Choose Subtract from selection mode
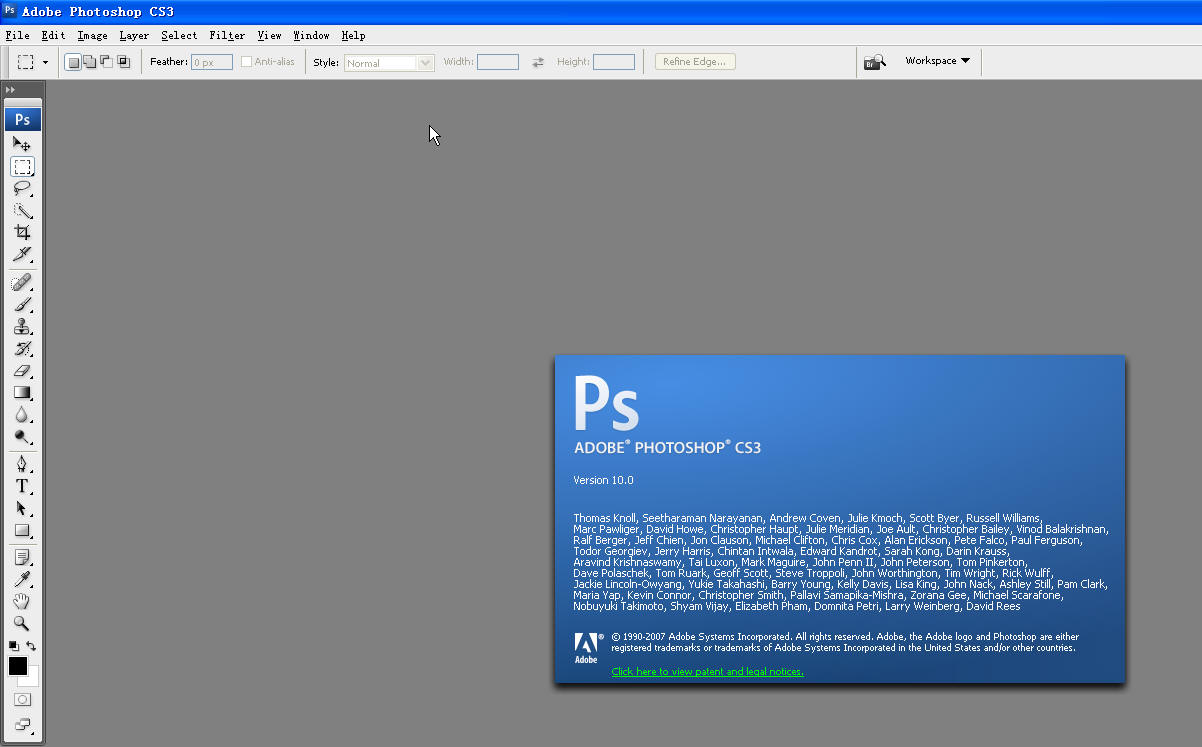This screenshot has height=747, width=1202. pyautogui.click(x=106, y=62)
